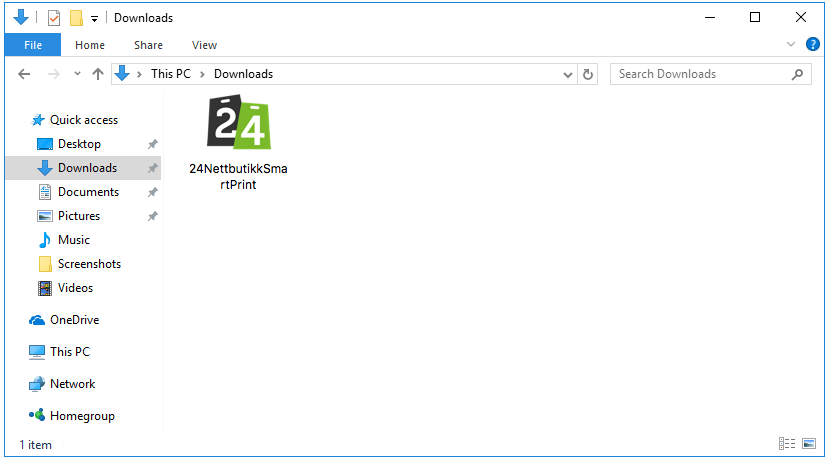
Task: Open Help with the question mark icon
Action: (x=813, y=44)
